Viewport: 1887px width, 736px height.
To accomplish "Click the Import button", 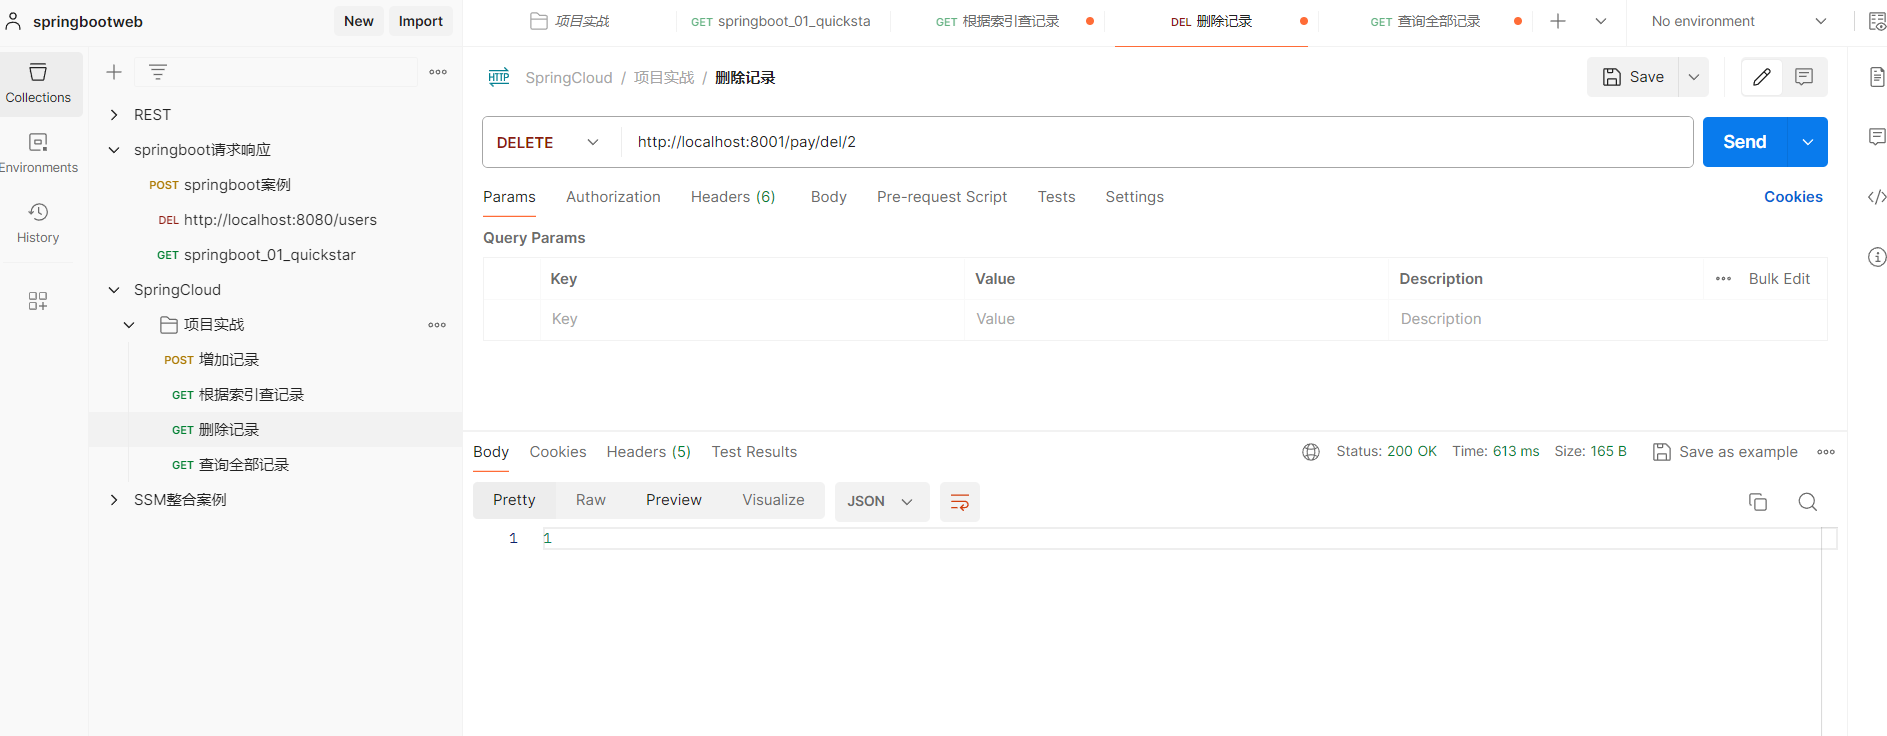I will (x=421, y=21).
